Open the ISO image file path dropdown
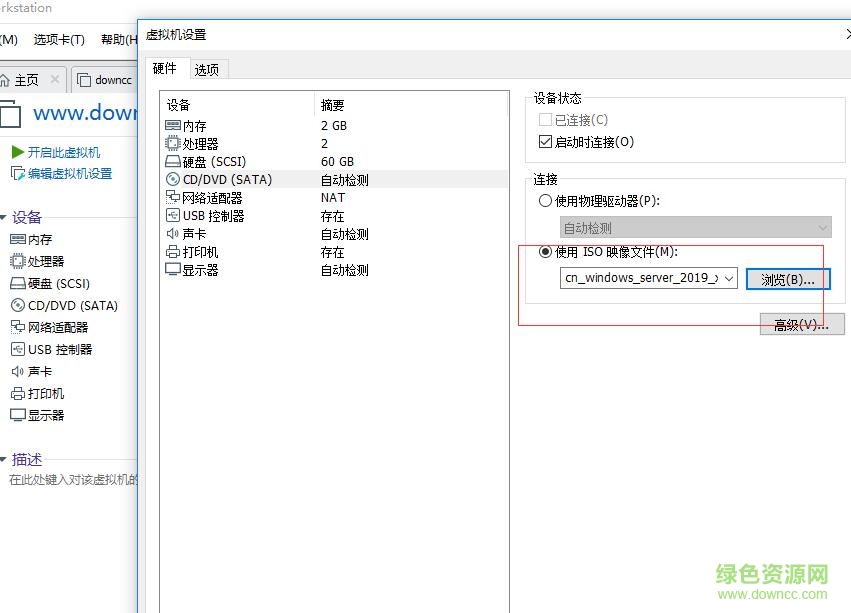 point(728,279)
